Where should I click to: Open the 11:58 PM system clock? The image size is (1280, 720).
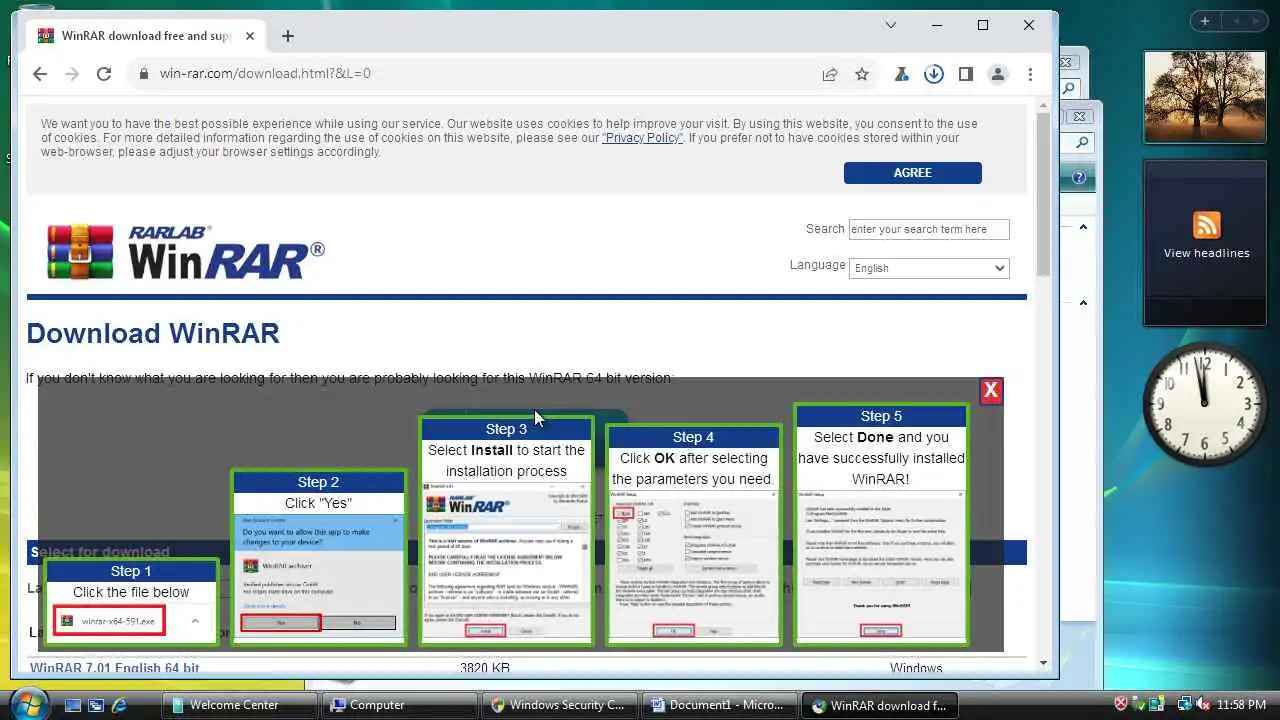point(1243,705)
